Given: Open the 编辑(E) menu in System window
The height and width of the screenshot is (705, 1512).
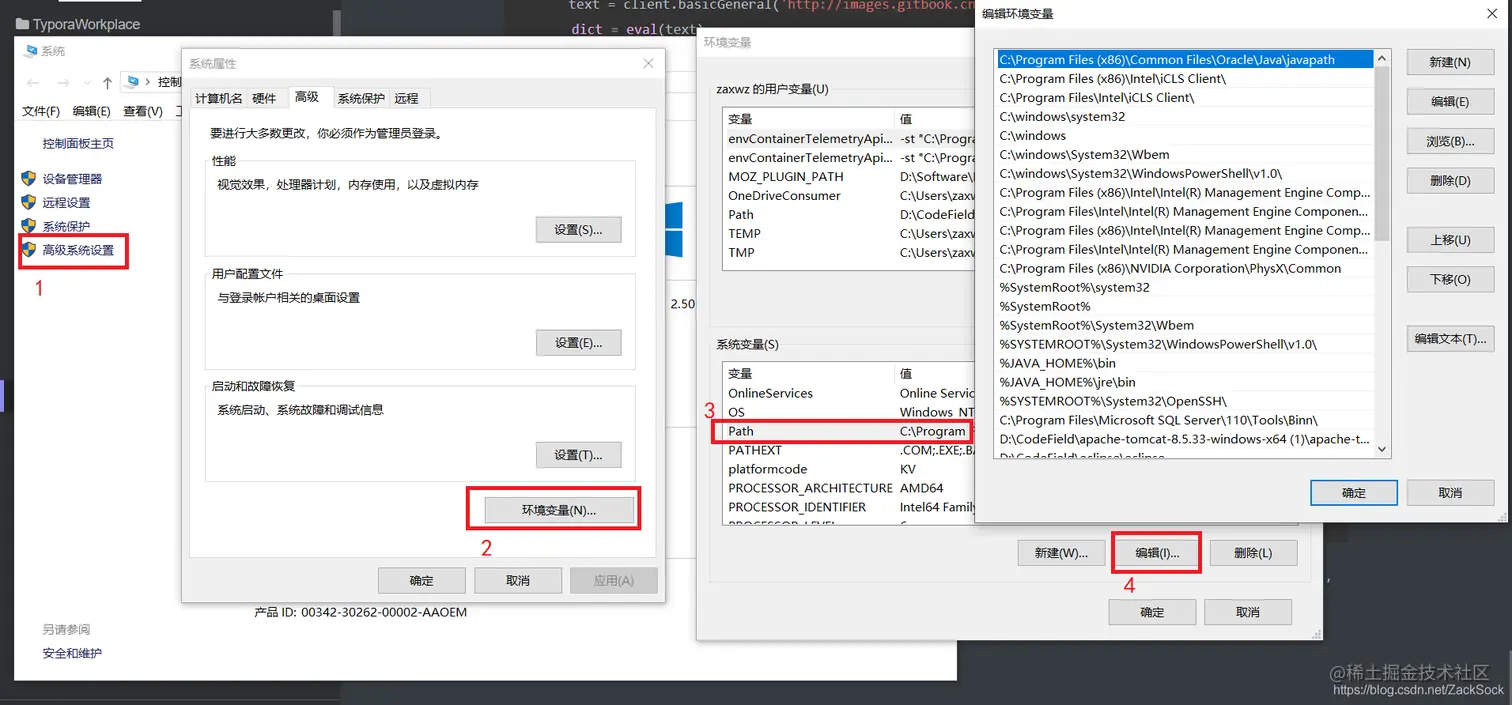Looking at the screenshot, I should coord(91,111).
